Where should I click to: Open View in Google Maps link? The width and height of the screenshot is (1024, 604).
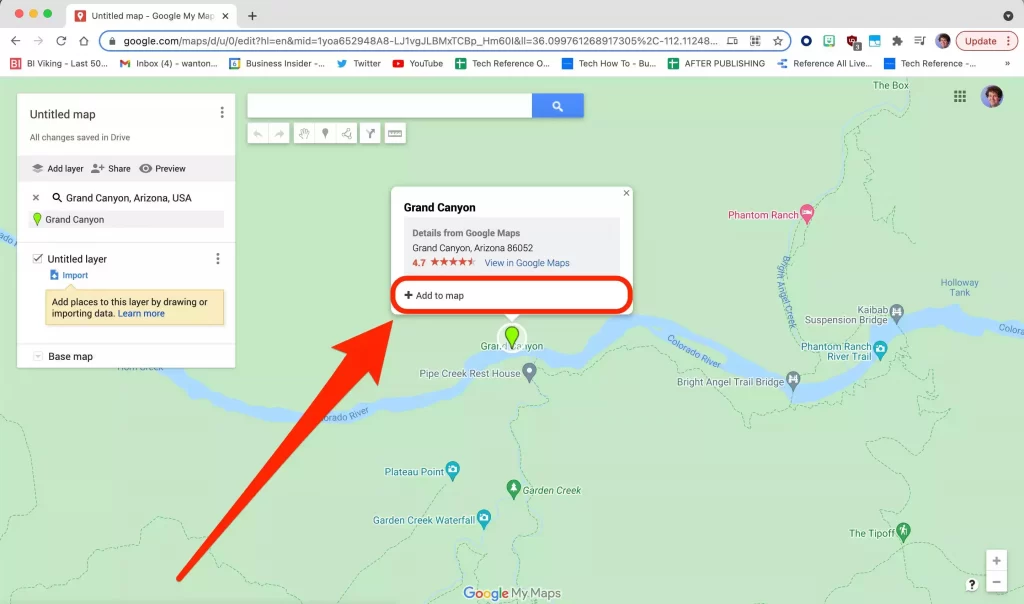point(527,263)
